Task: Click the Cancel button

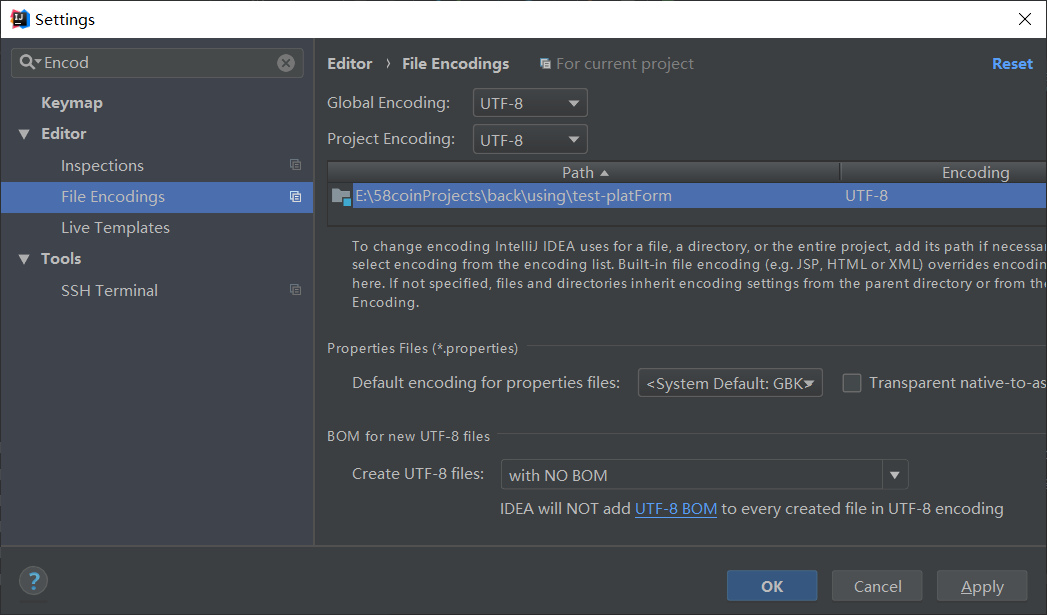Action: [x=877, y=586]
